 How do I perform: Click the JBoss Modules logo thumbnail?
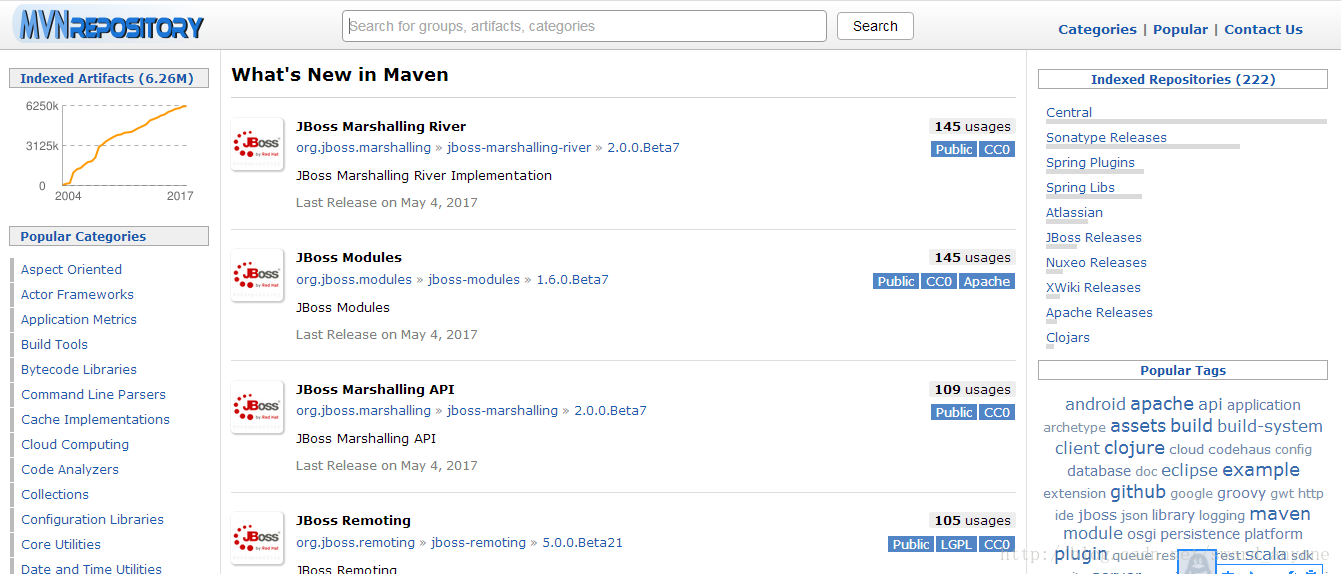click(257, 275)
